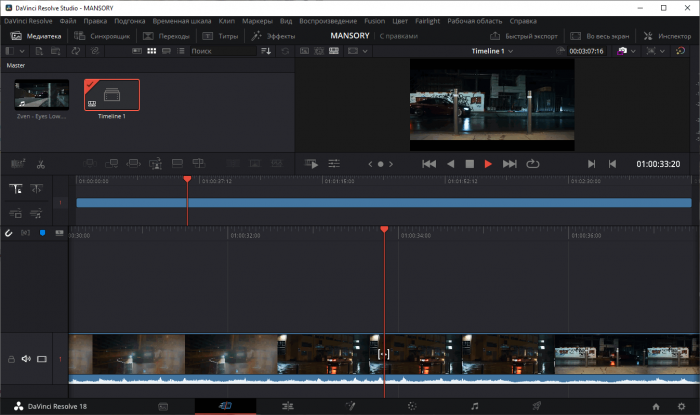Click the Relink Media chain icon
The height and width of the screenshot is (415, 700).
tap(95, 51)
